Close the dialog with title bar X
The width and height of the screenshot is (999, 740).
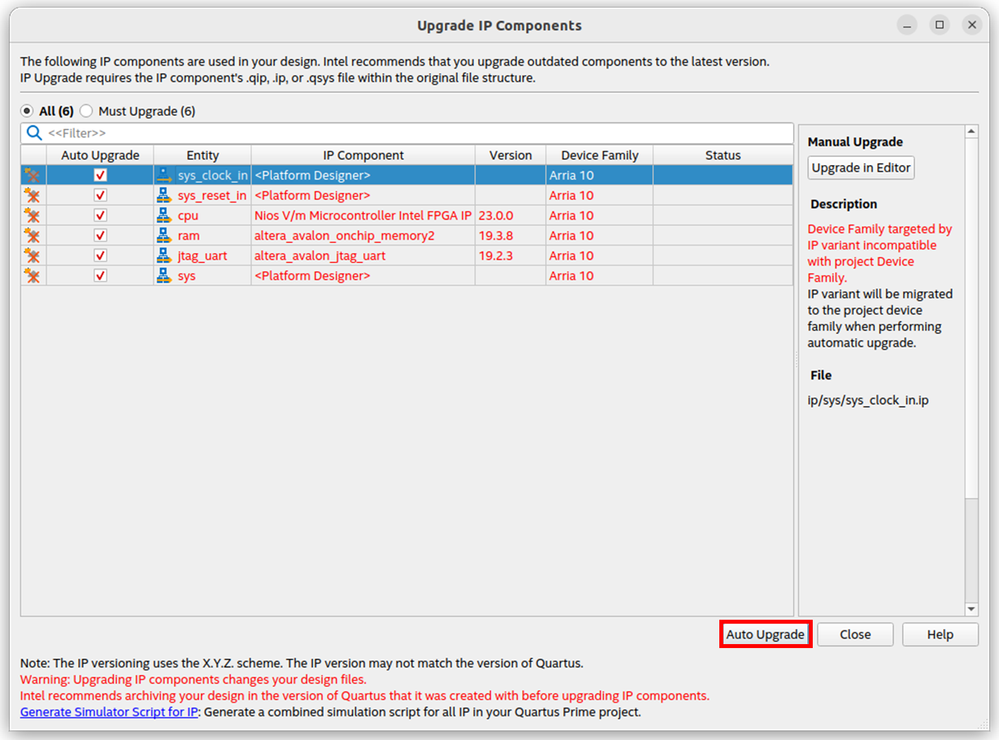tap(972, 25)
